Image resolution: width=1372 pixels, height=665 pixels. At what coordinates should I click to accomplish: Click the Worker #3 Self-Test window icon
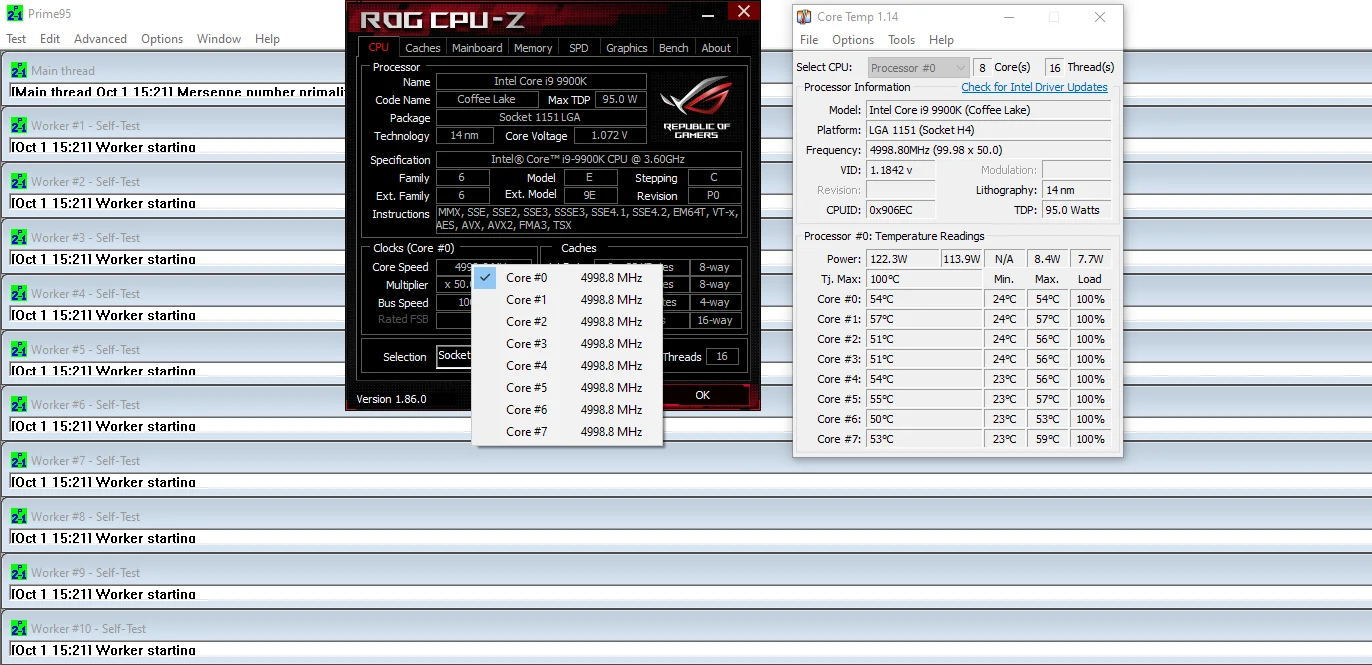19,238
